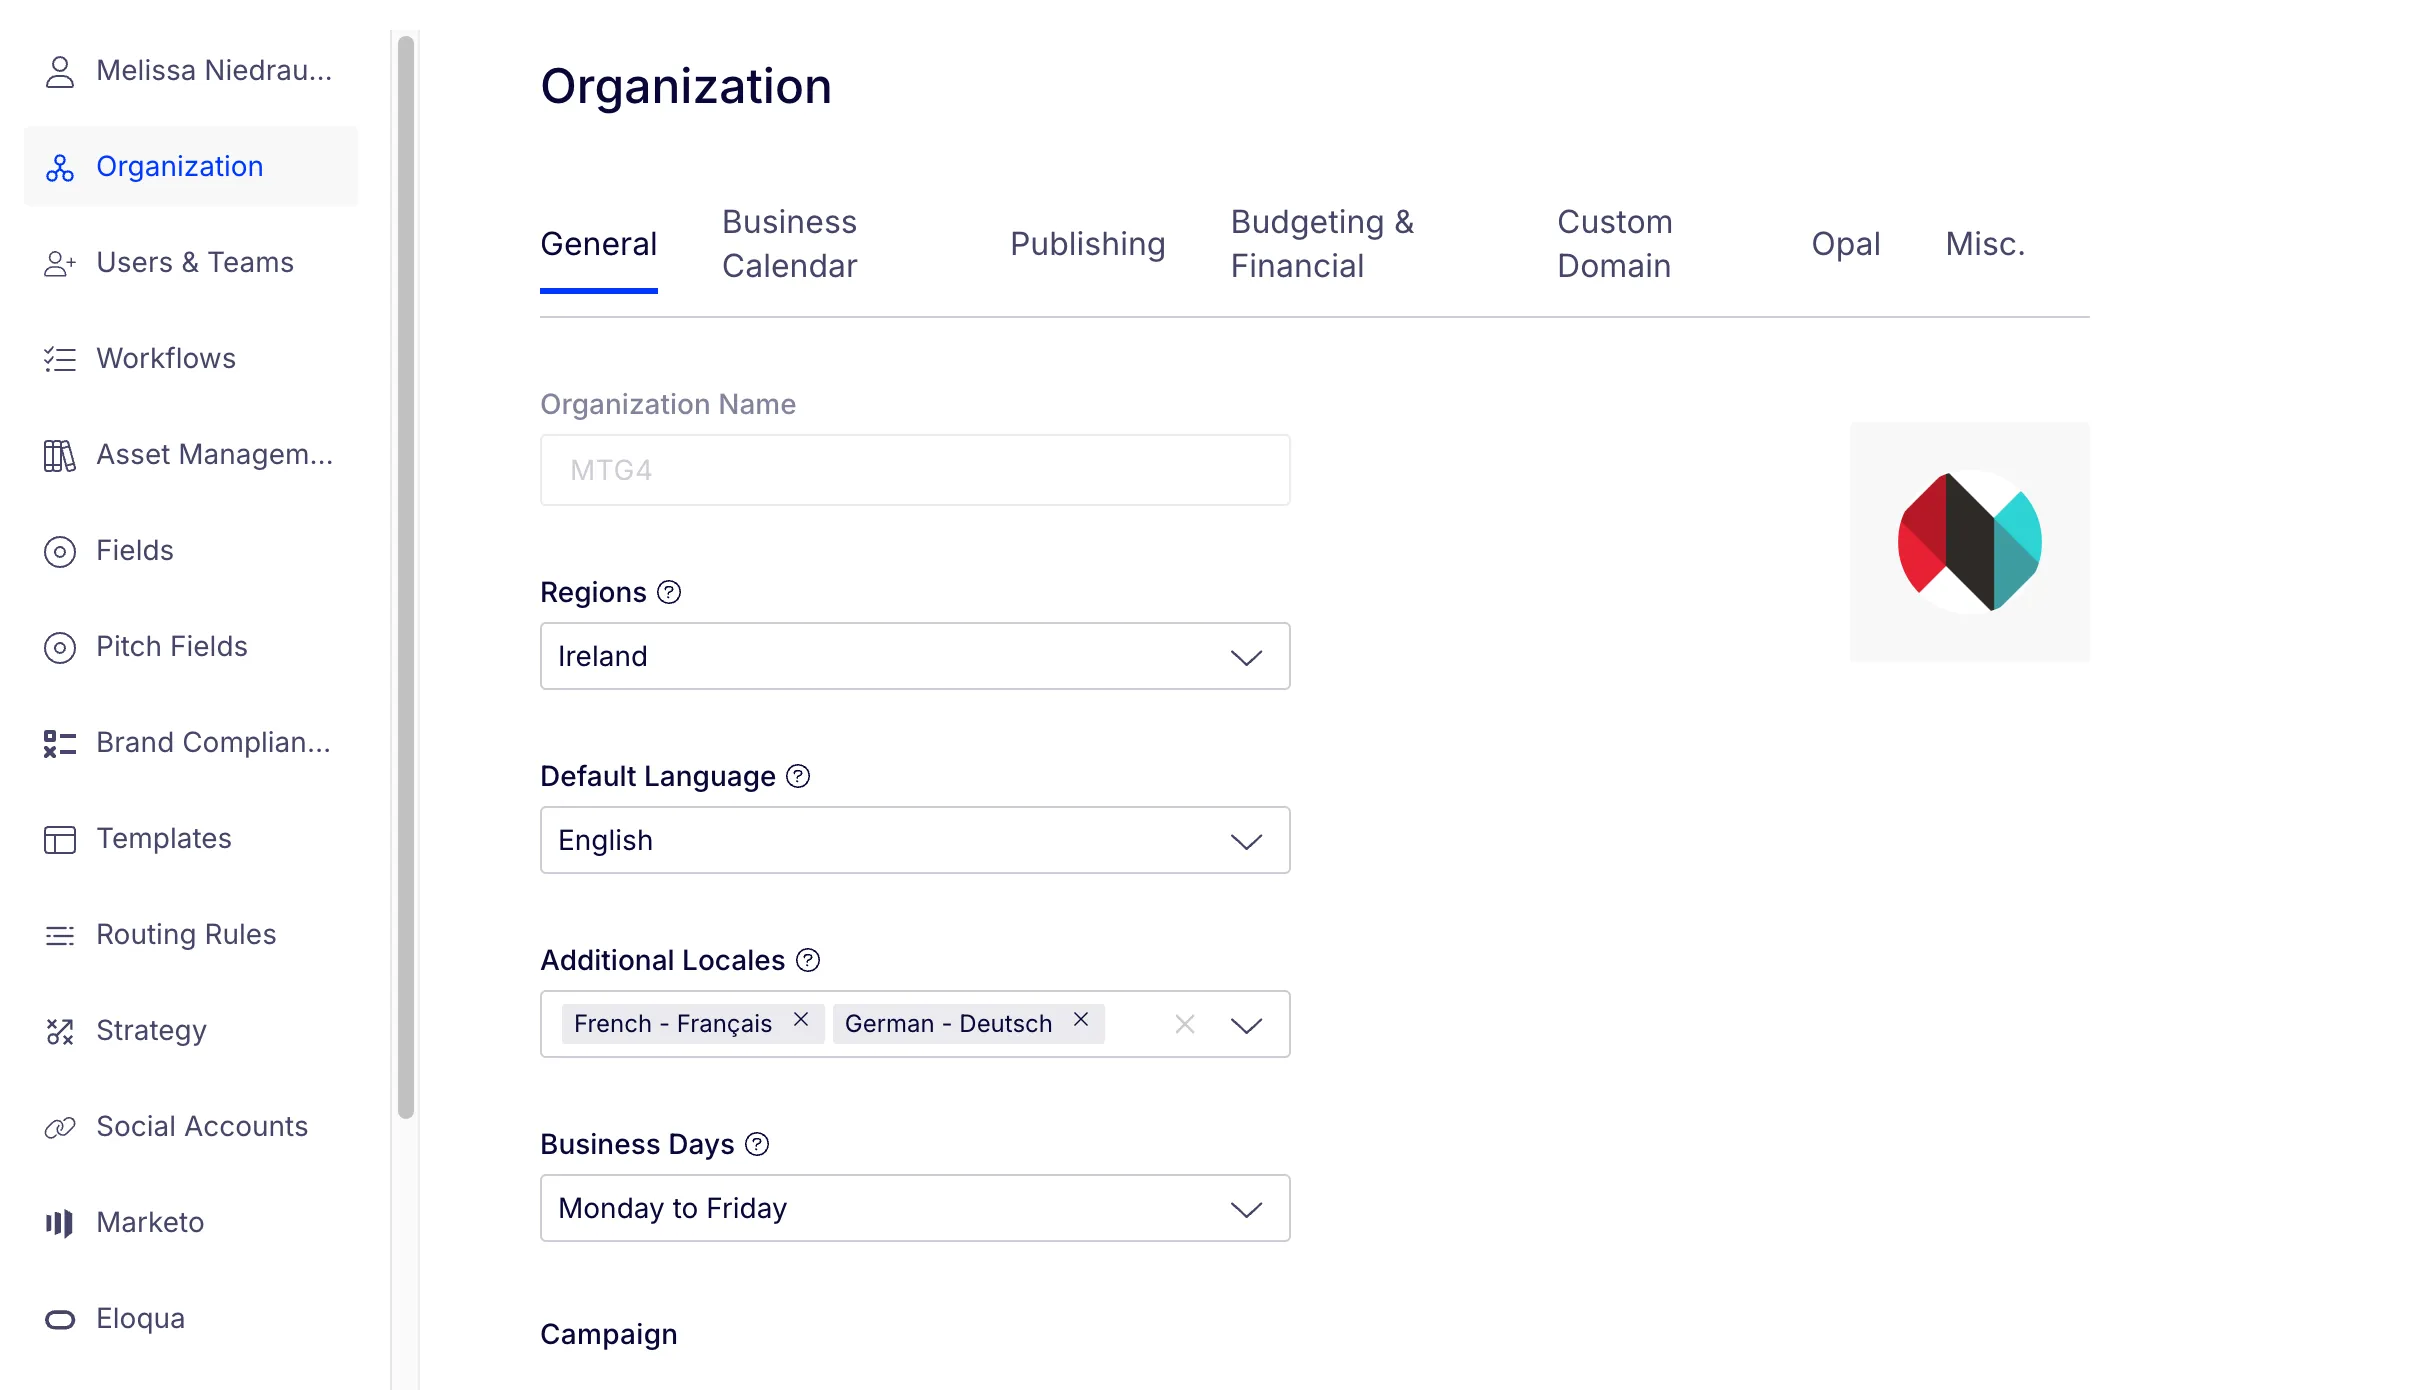The width and height of the screenshot is (2420, 1390).
Task: Click the Additional Locales help icon
Action: click(808, 960)
